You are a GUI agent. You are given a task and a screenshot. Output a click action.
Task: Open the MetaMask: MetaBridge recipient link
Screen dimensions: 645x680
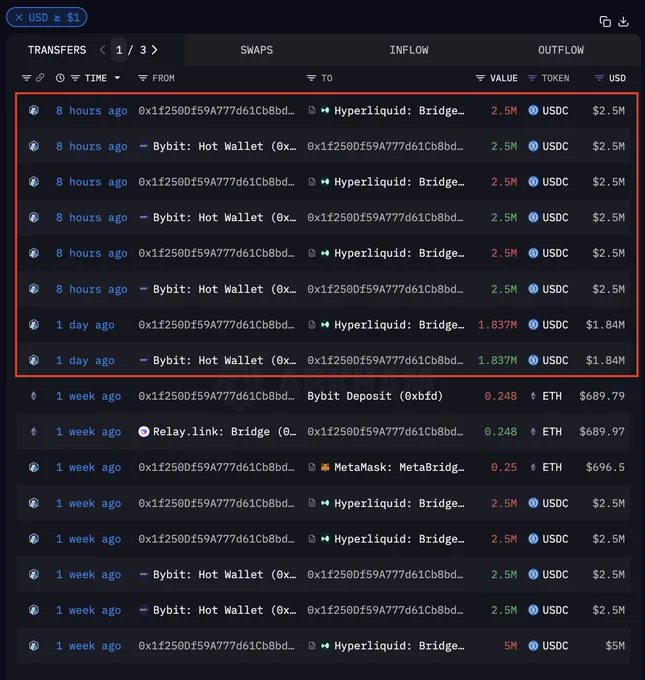[399, 467]
